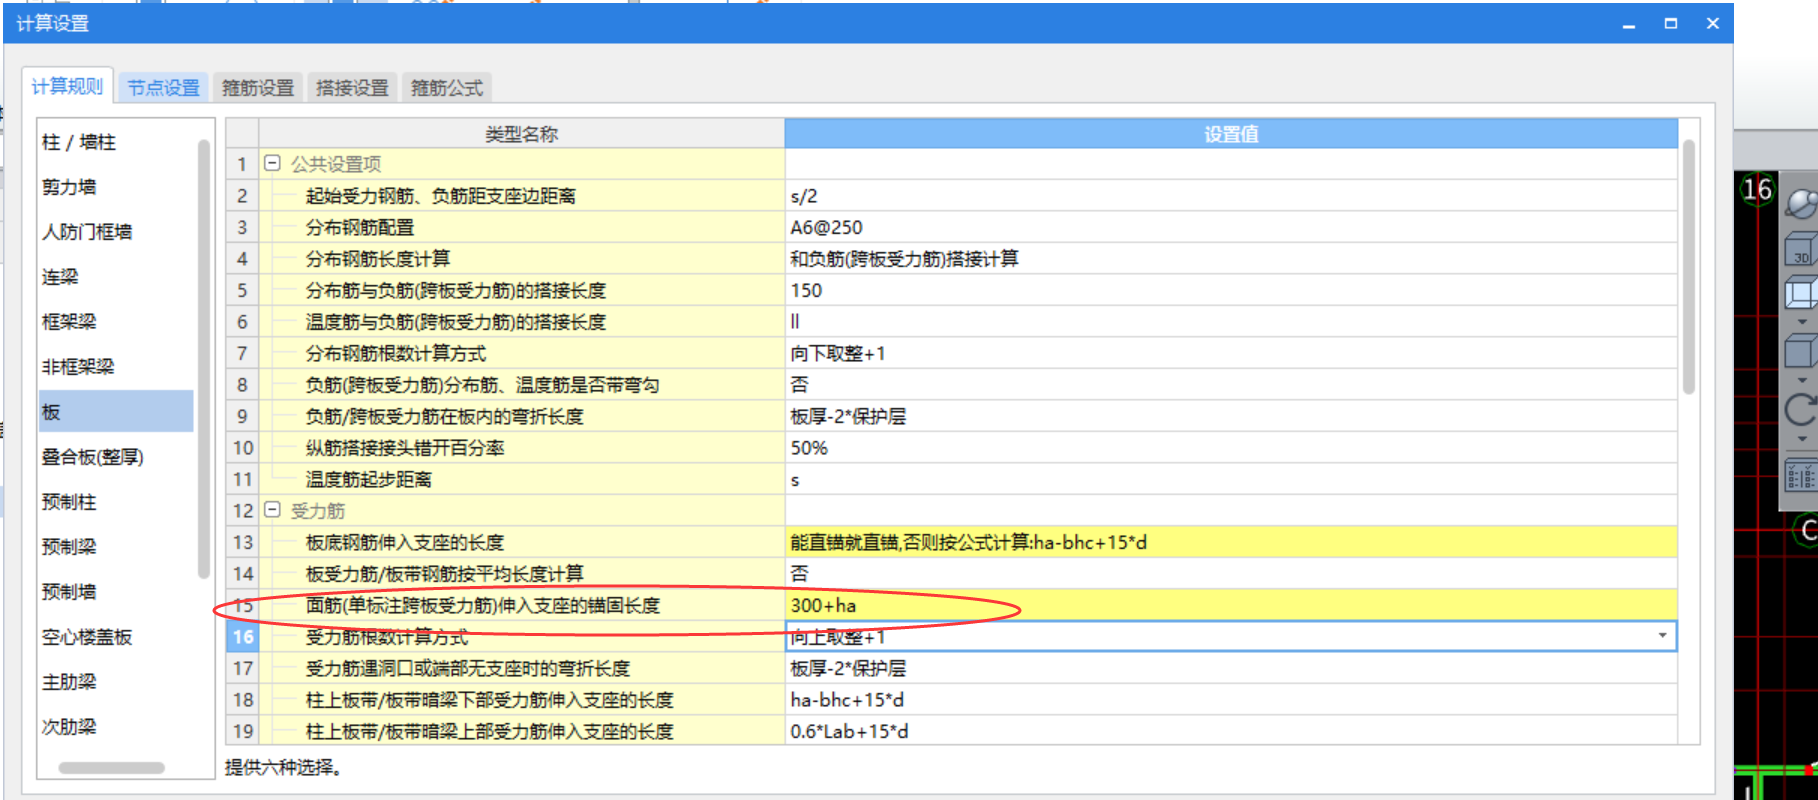Select 柱 / 墙柱 in component list

[116, 142]
